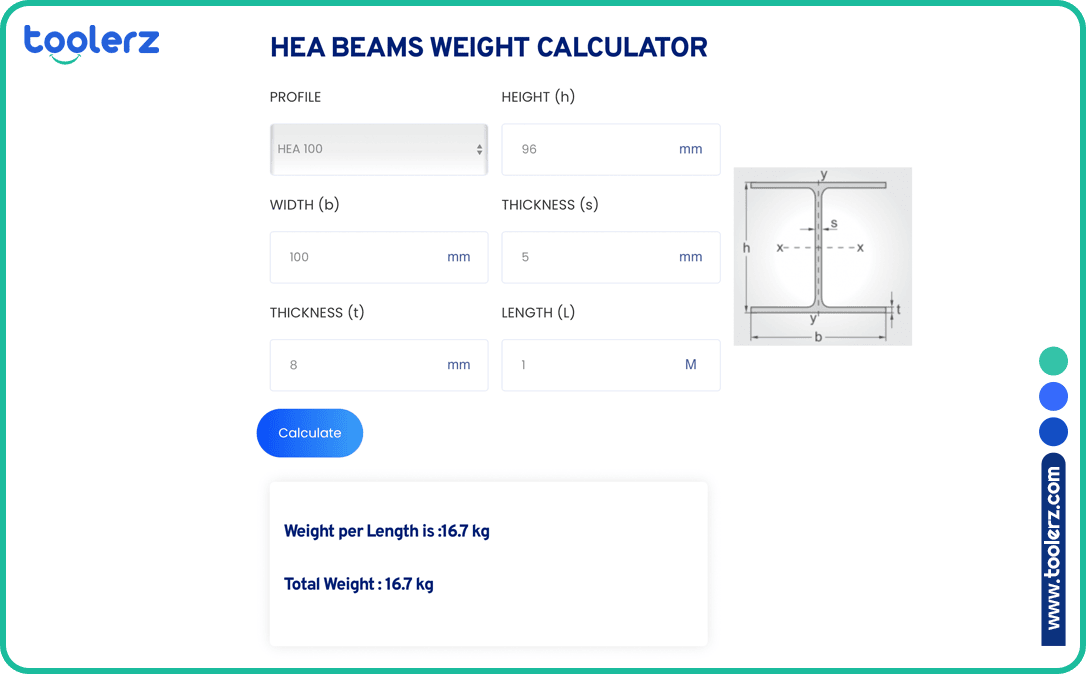Select the teal circle icon on right edge

coord(1053,361)
